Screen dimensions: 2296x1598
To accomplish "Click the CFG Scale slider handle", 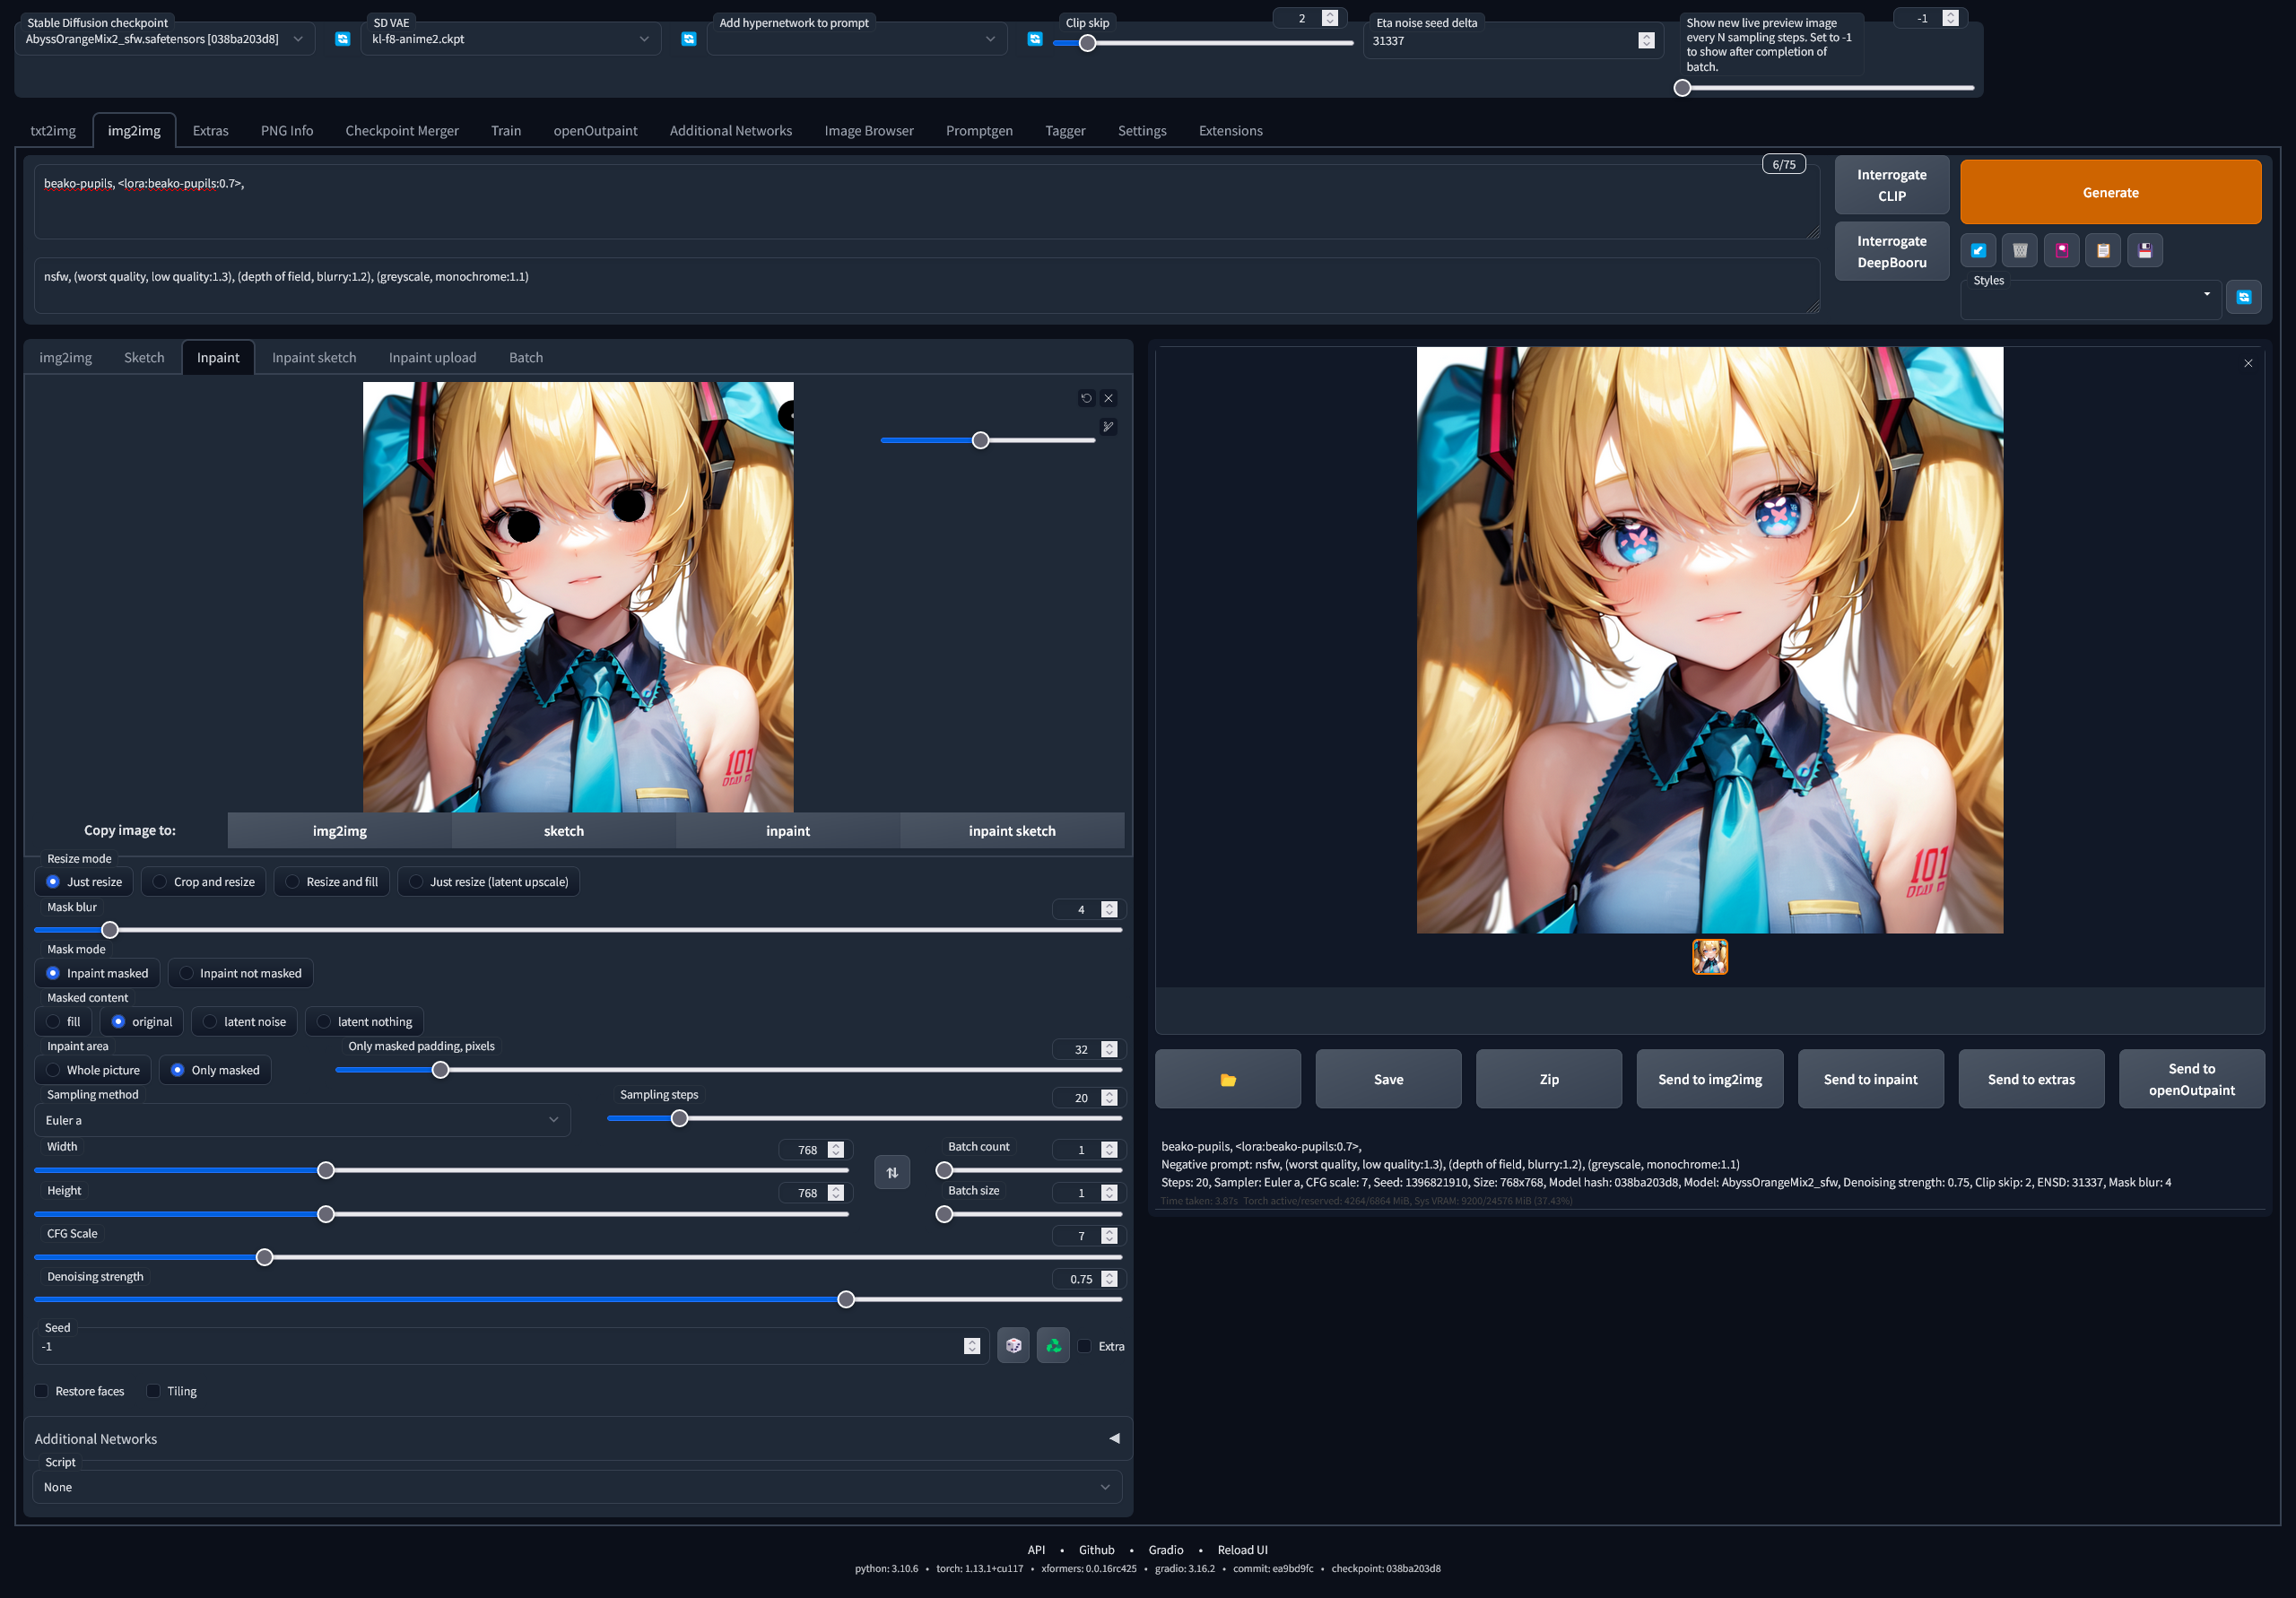I will tap(264, 1257).
